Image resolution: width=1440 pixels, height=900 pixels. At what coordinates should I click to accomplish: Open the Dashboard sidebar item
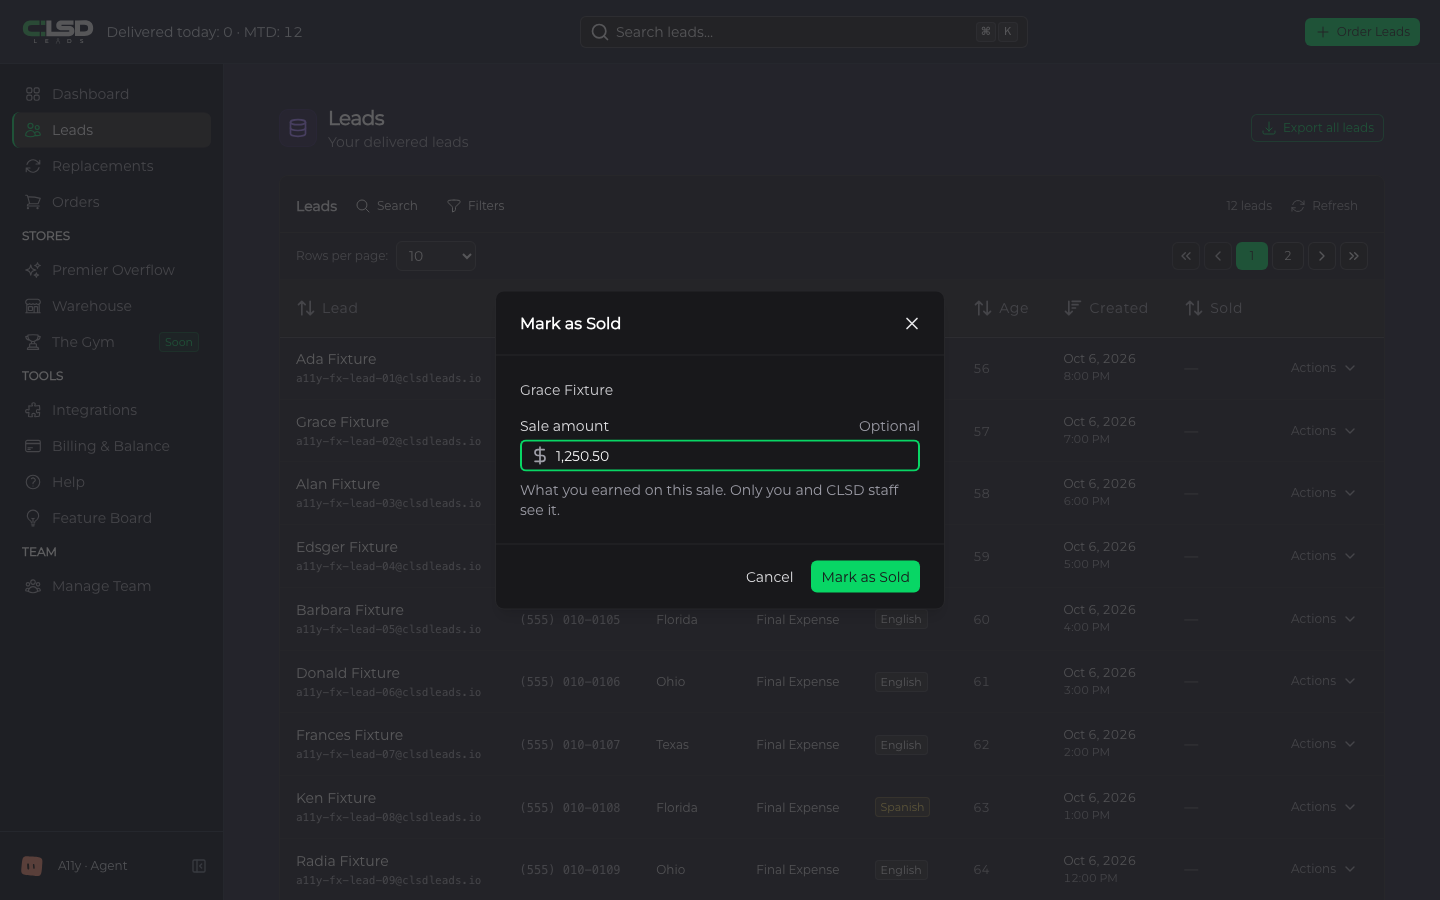pyautogui.click(x=112, y=94)
